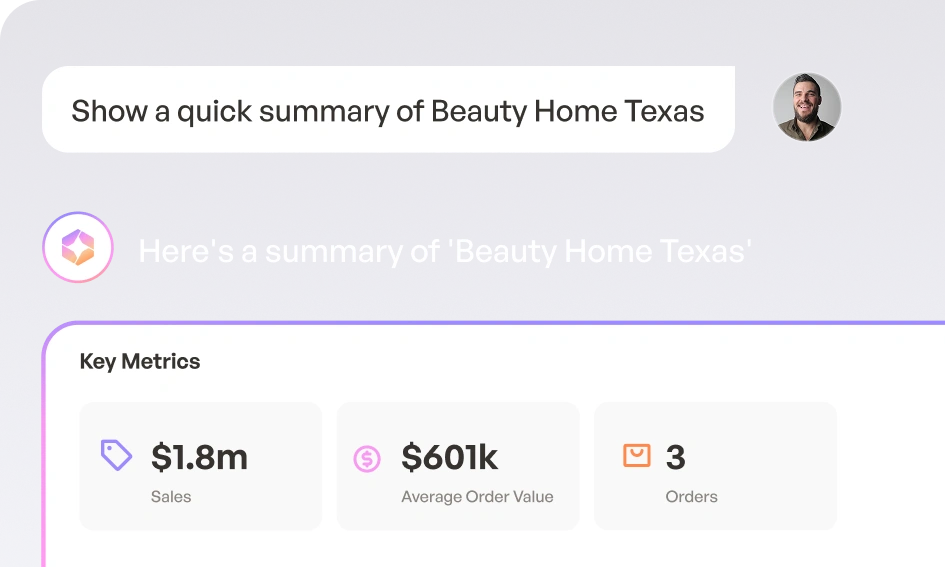This screenshot has height=567, width=945.
Task: Click the 'k' suffix of $601k
Action: coord(487,457)
